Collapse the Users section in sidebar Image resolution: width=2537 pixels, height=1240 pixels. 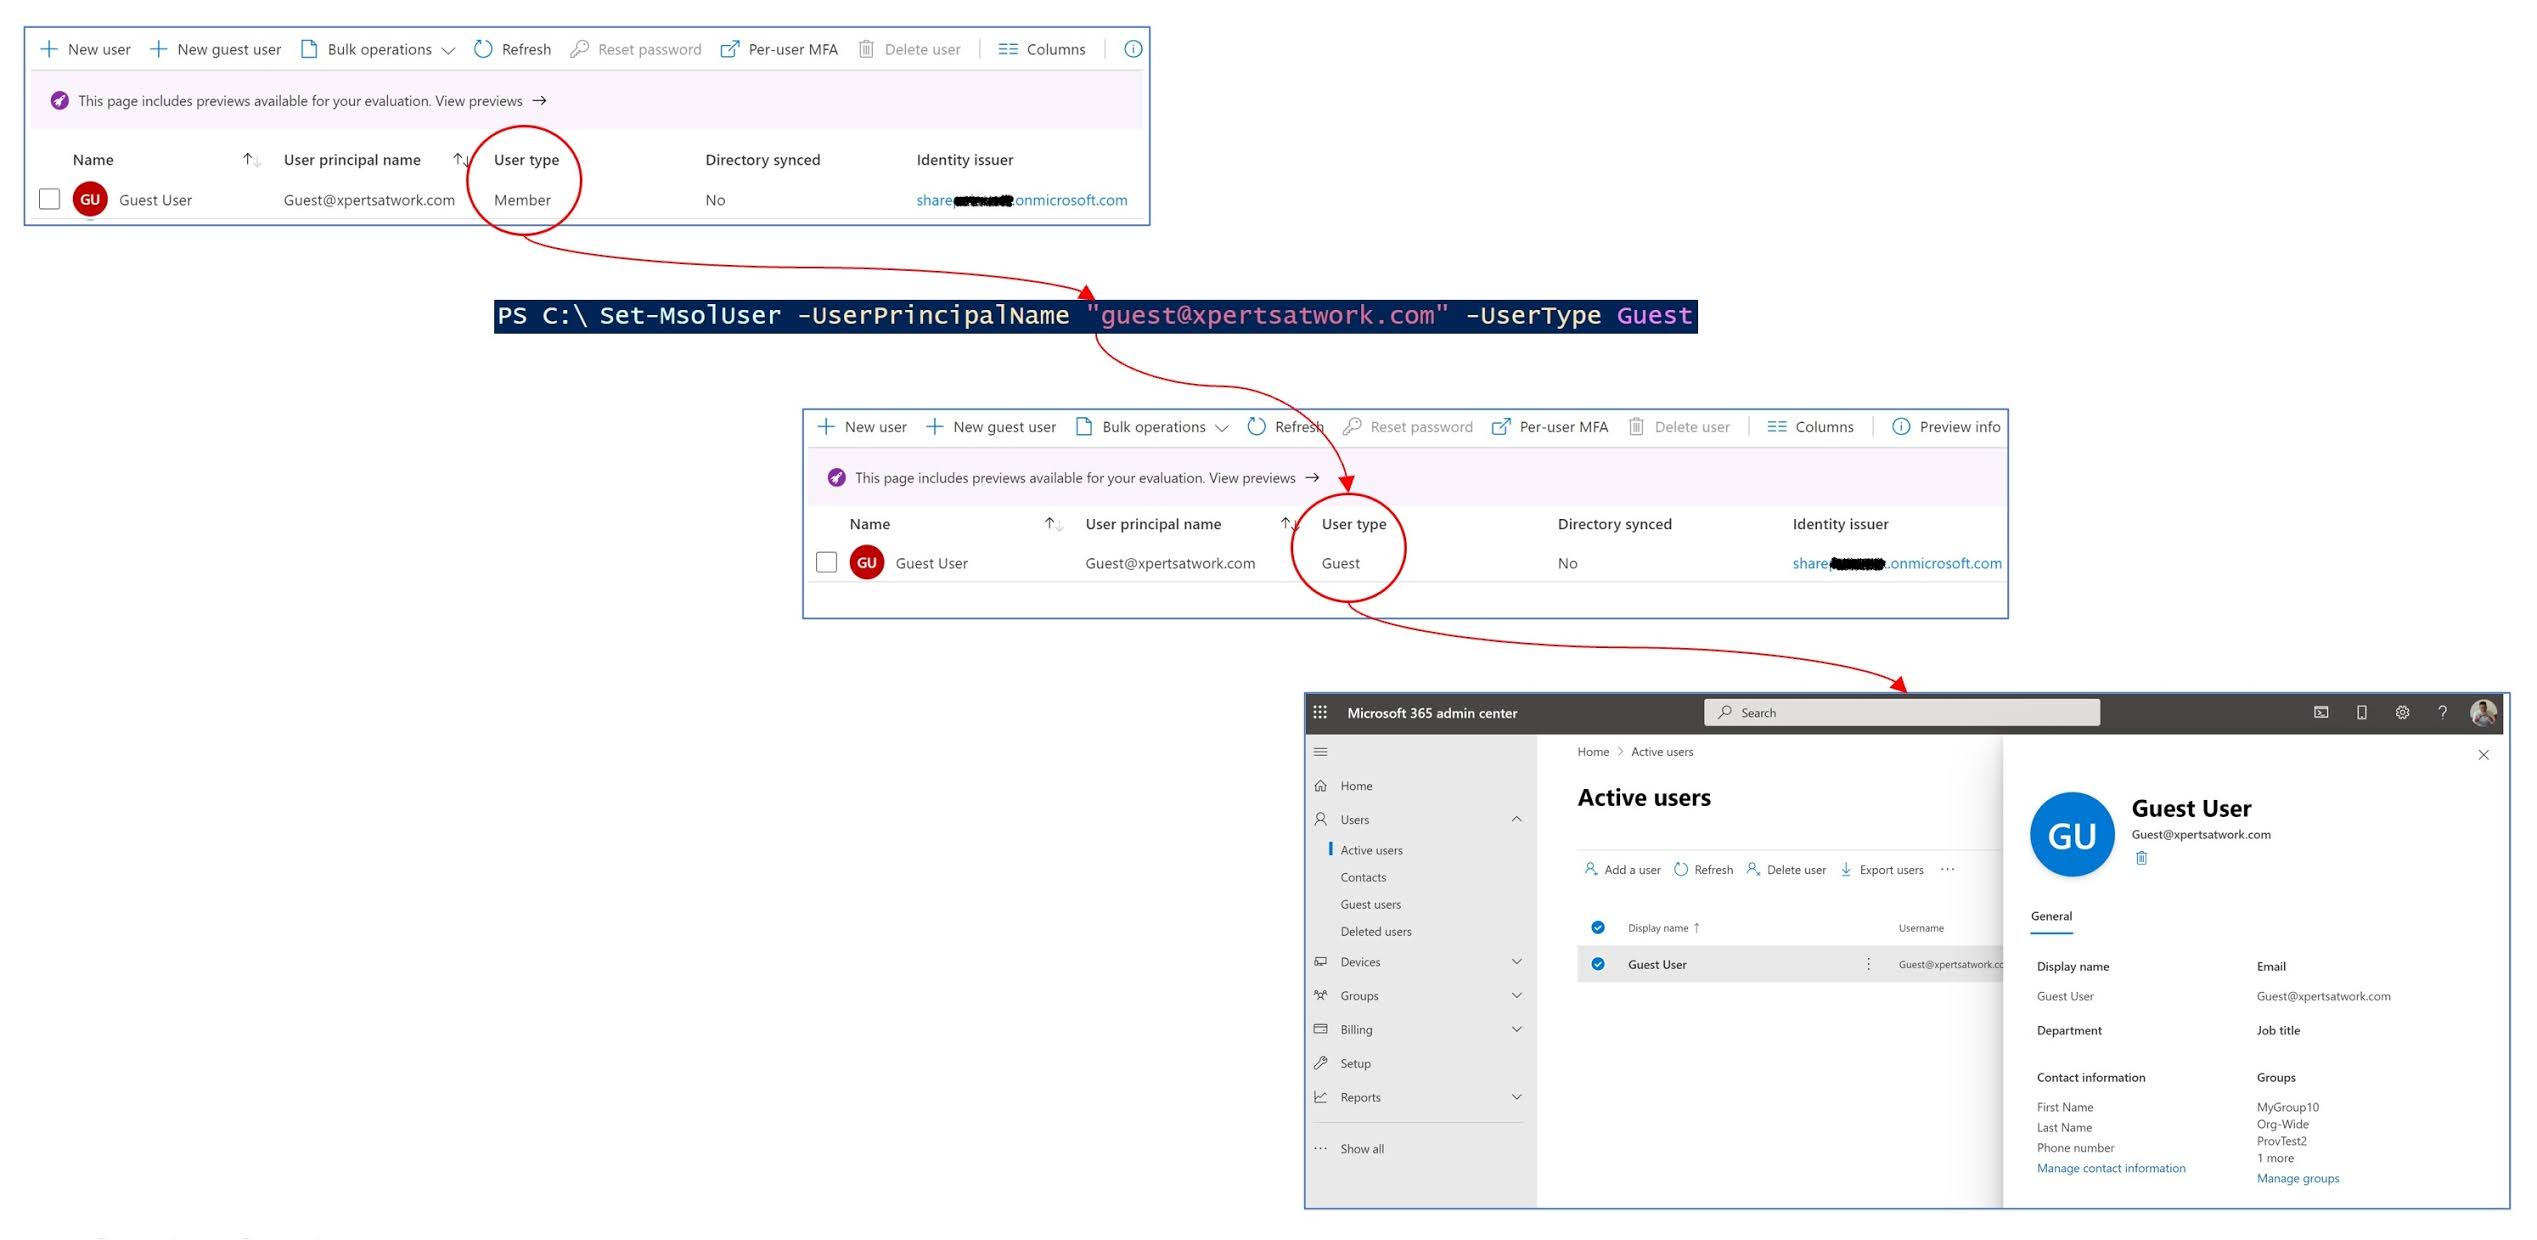1517,819
